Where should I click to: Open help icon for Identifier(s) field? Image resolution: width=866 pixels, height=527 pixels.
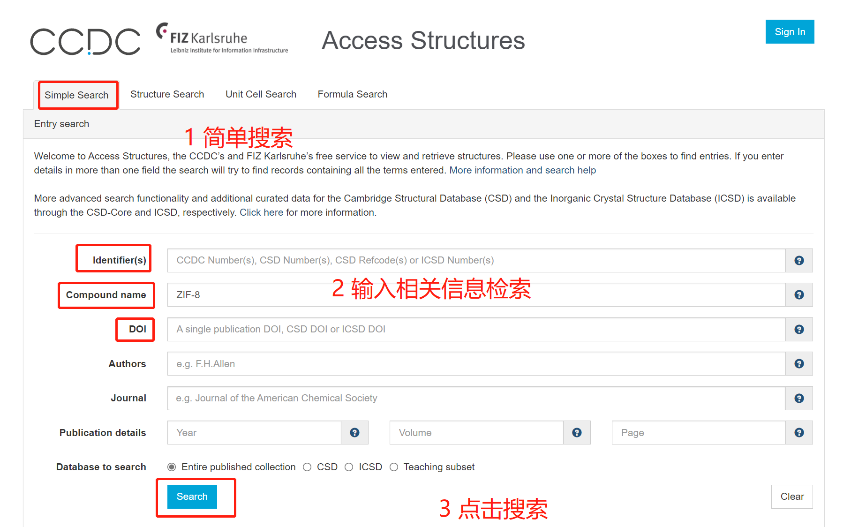tap(799, 260)
